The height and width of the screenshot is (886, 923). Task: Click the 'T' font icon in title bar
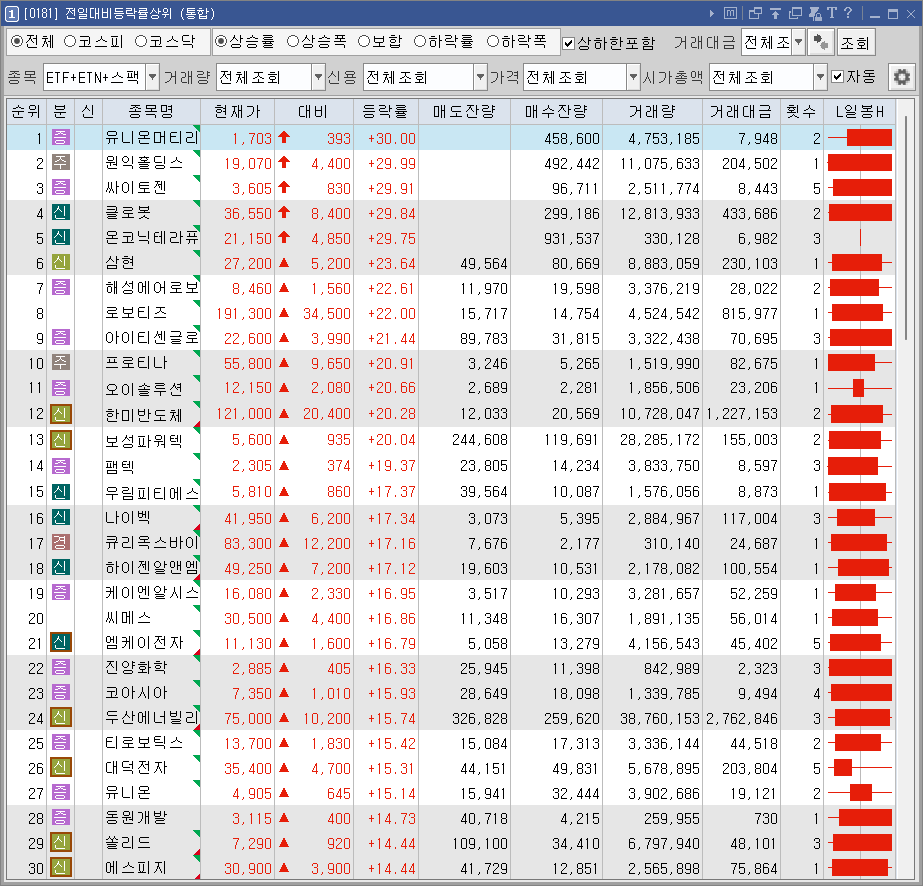tap(832, 13)
